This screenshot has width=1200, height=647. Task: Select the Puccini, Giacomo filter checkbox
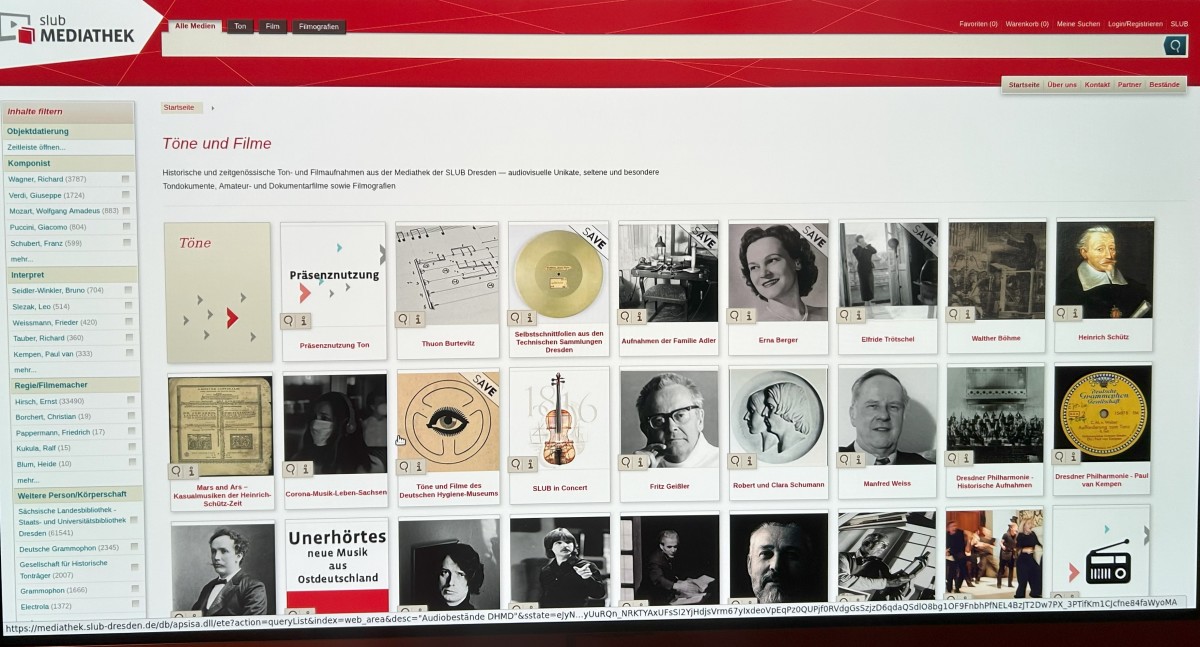pos(126,227)
